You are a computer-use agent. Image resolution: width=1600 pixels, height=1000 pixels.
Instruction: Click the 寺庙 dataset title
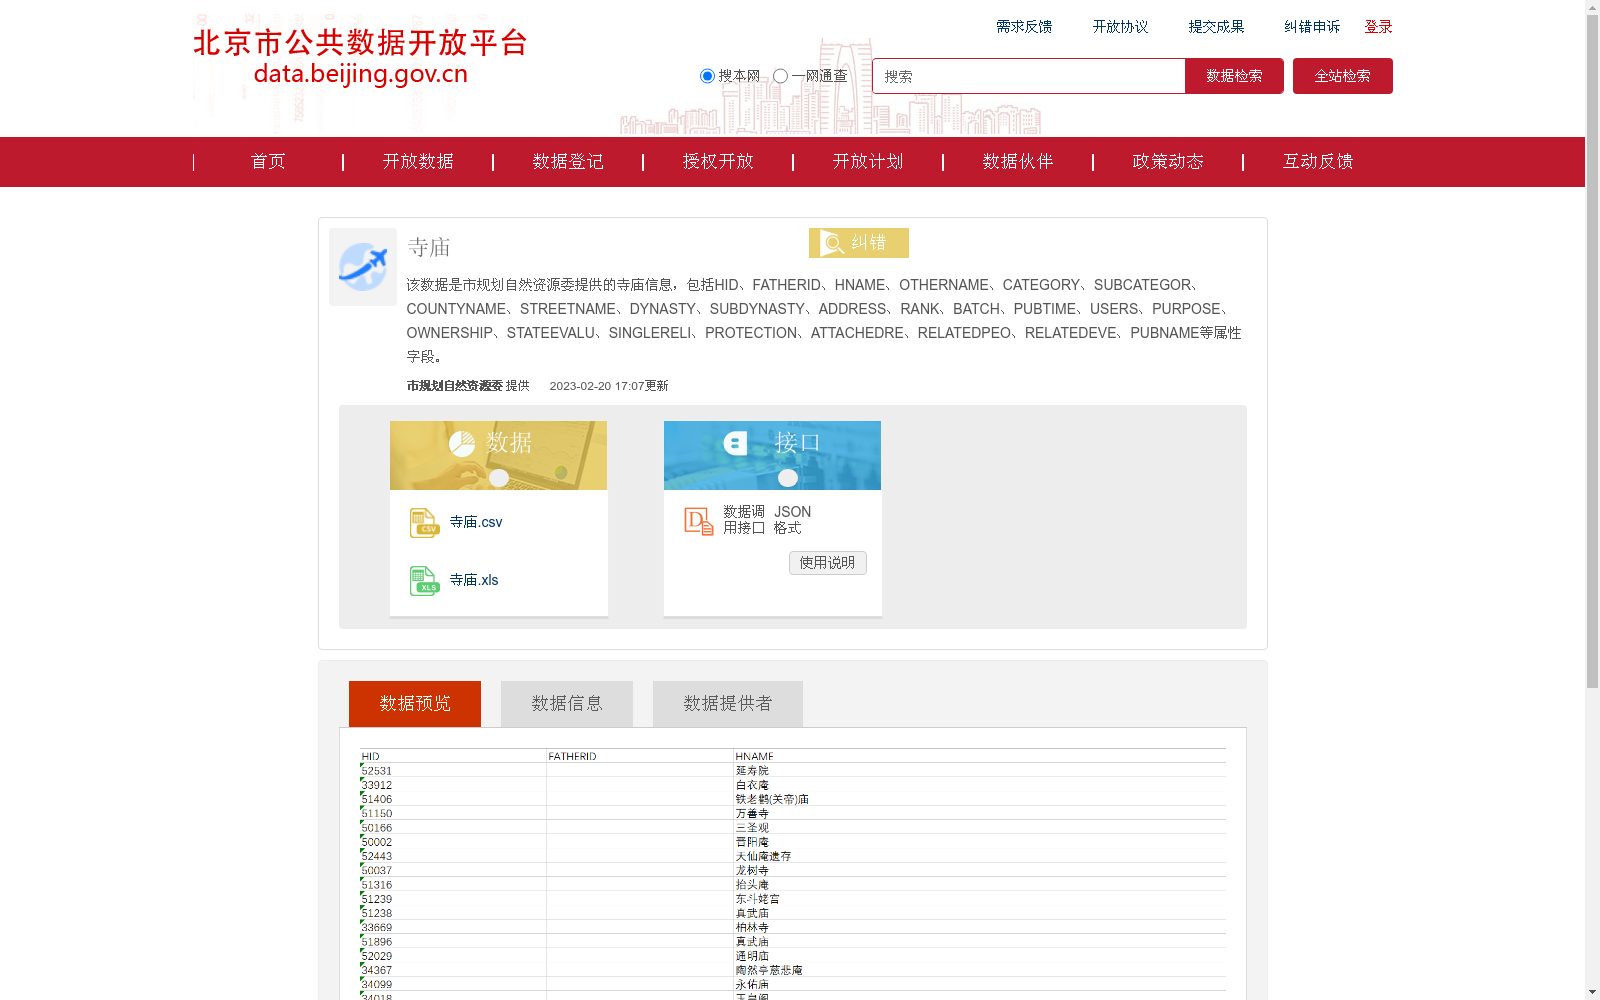[x=429, y=247]
